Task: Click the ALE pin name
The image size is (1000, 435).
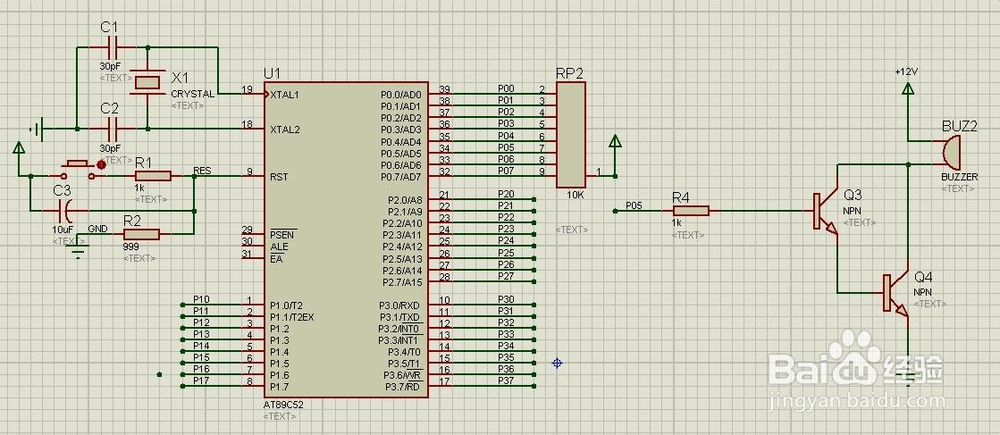Action: pyautogui.click(x=279, y=246)
